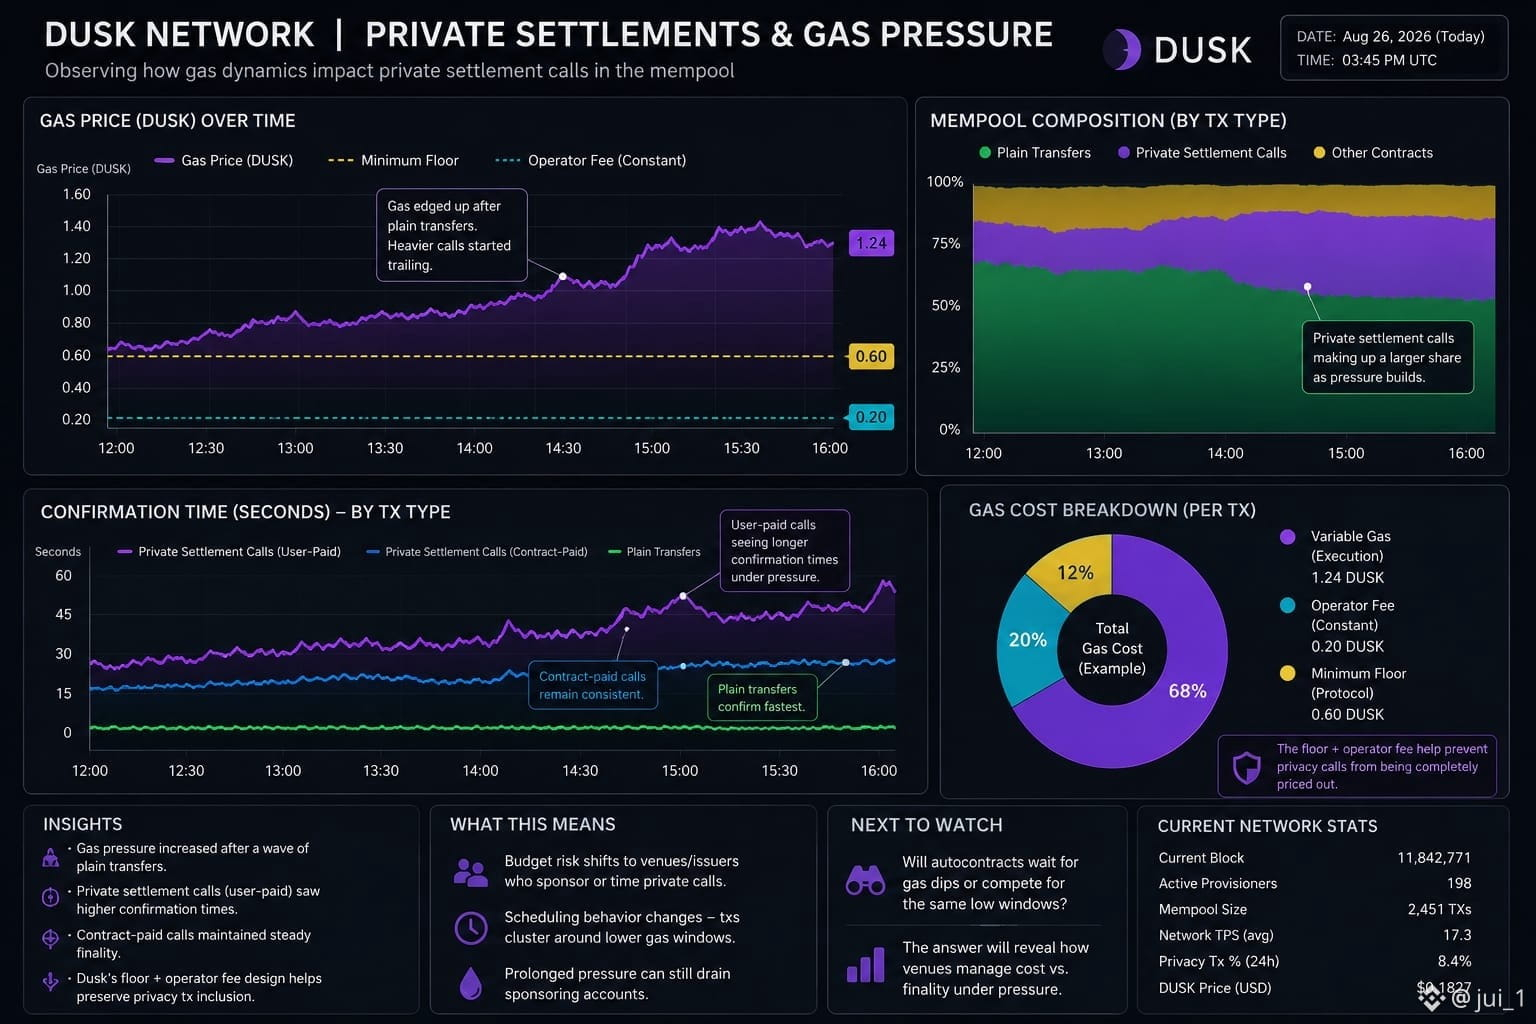Image resolution: width=1536 pixels, height=1024 pixels.
Task: Click the white marker dot on the gas price line
Action: 563,276
